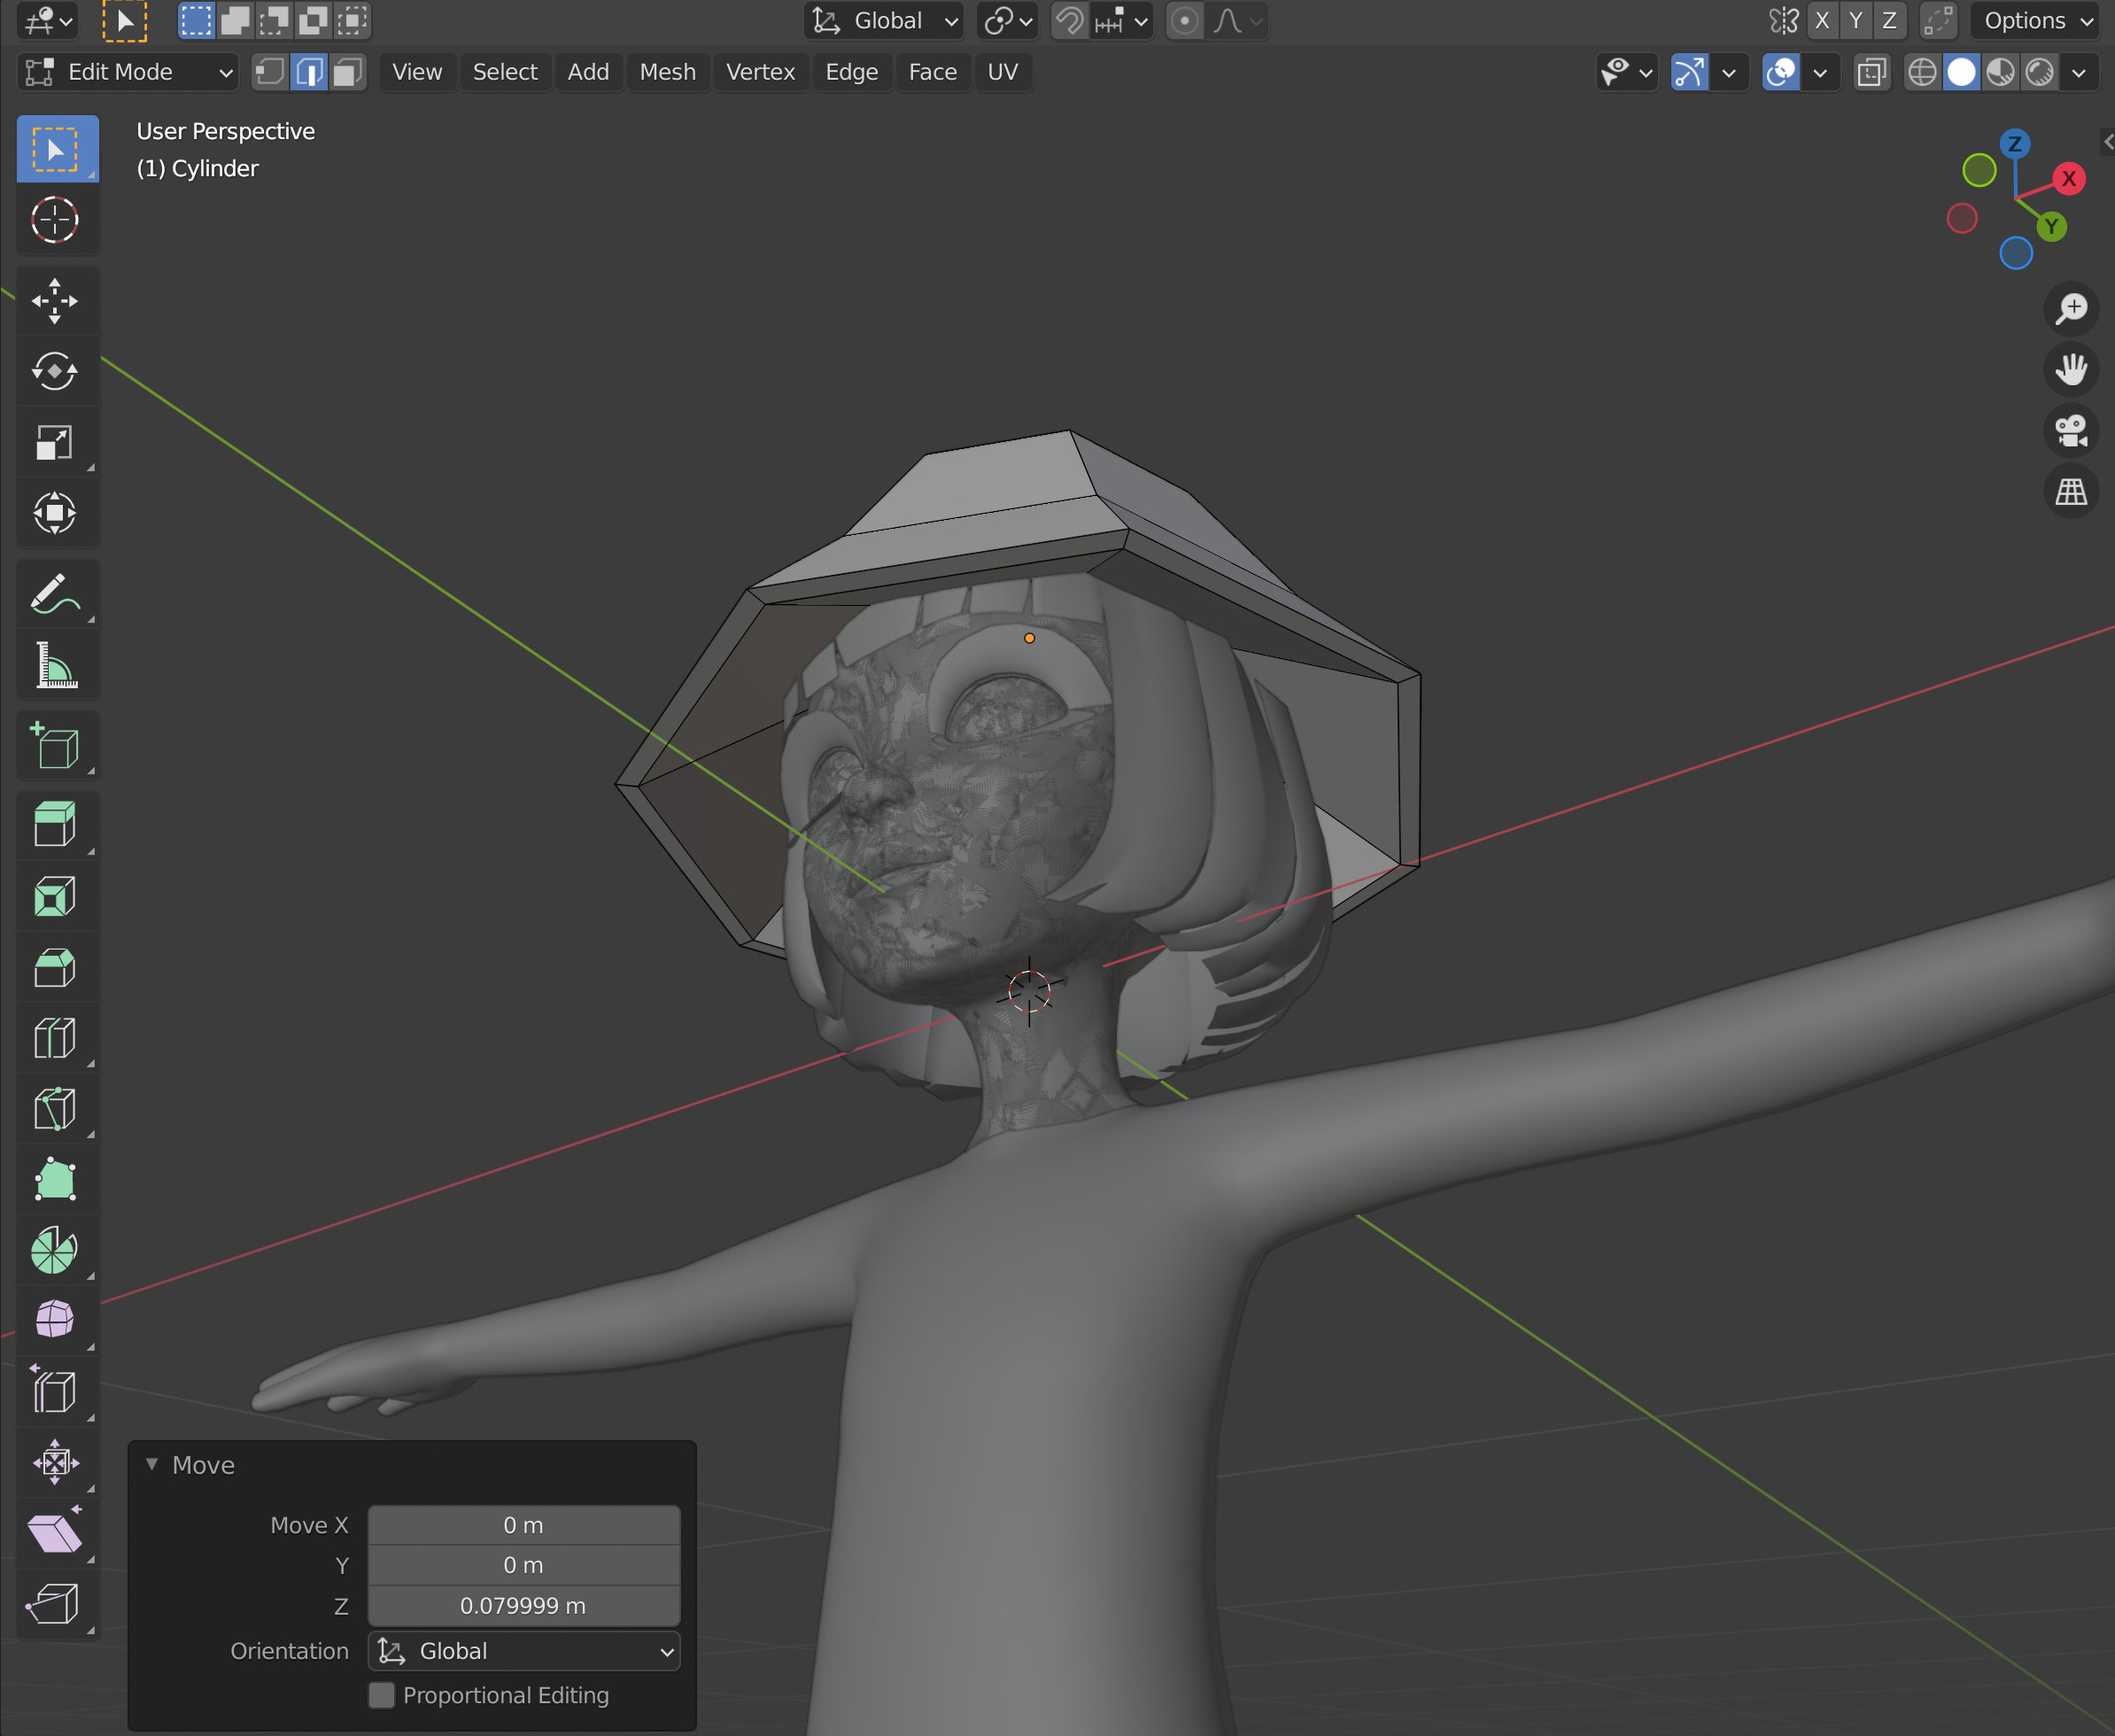Toggle the camera view button
Viewport: 2115px width, 1736px height.
tap(2071, 431)
